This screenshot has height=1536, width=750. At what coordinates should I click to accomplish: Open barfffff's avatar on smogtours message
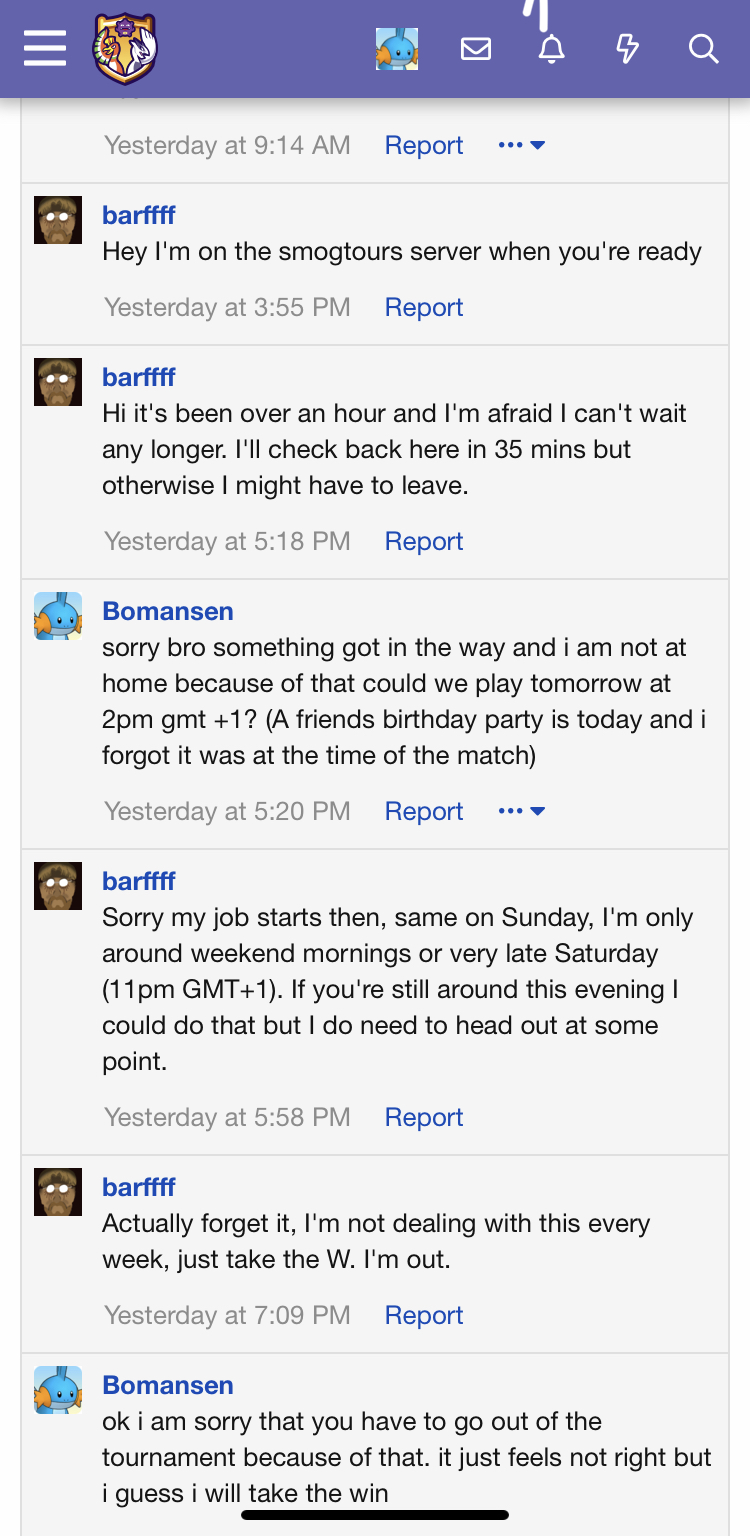point(58,220)
